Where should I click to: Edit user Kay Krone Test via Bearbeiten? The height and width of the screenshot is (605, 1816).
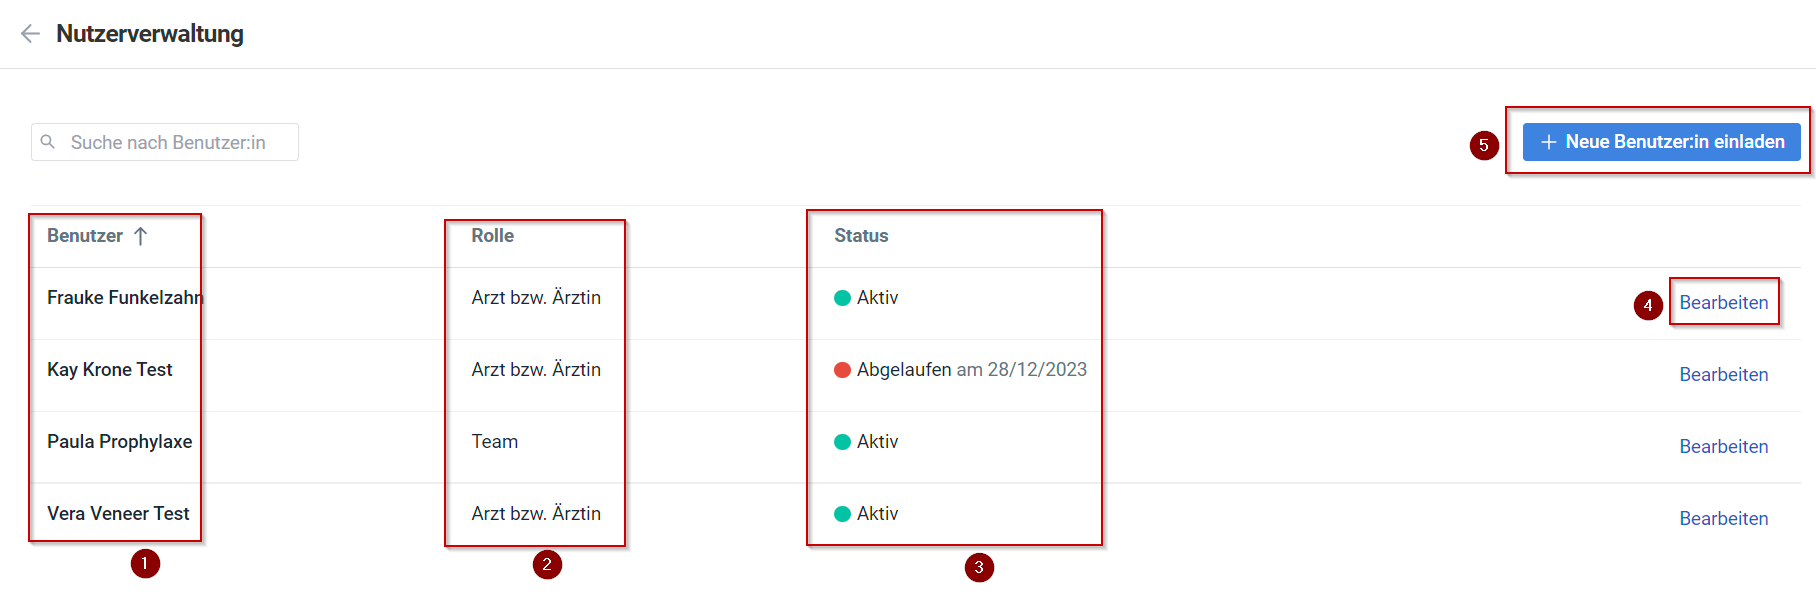pyautogui.click(x=1723, y=375)
